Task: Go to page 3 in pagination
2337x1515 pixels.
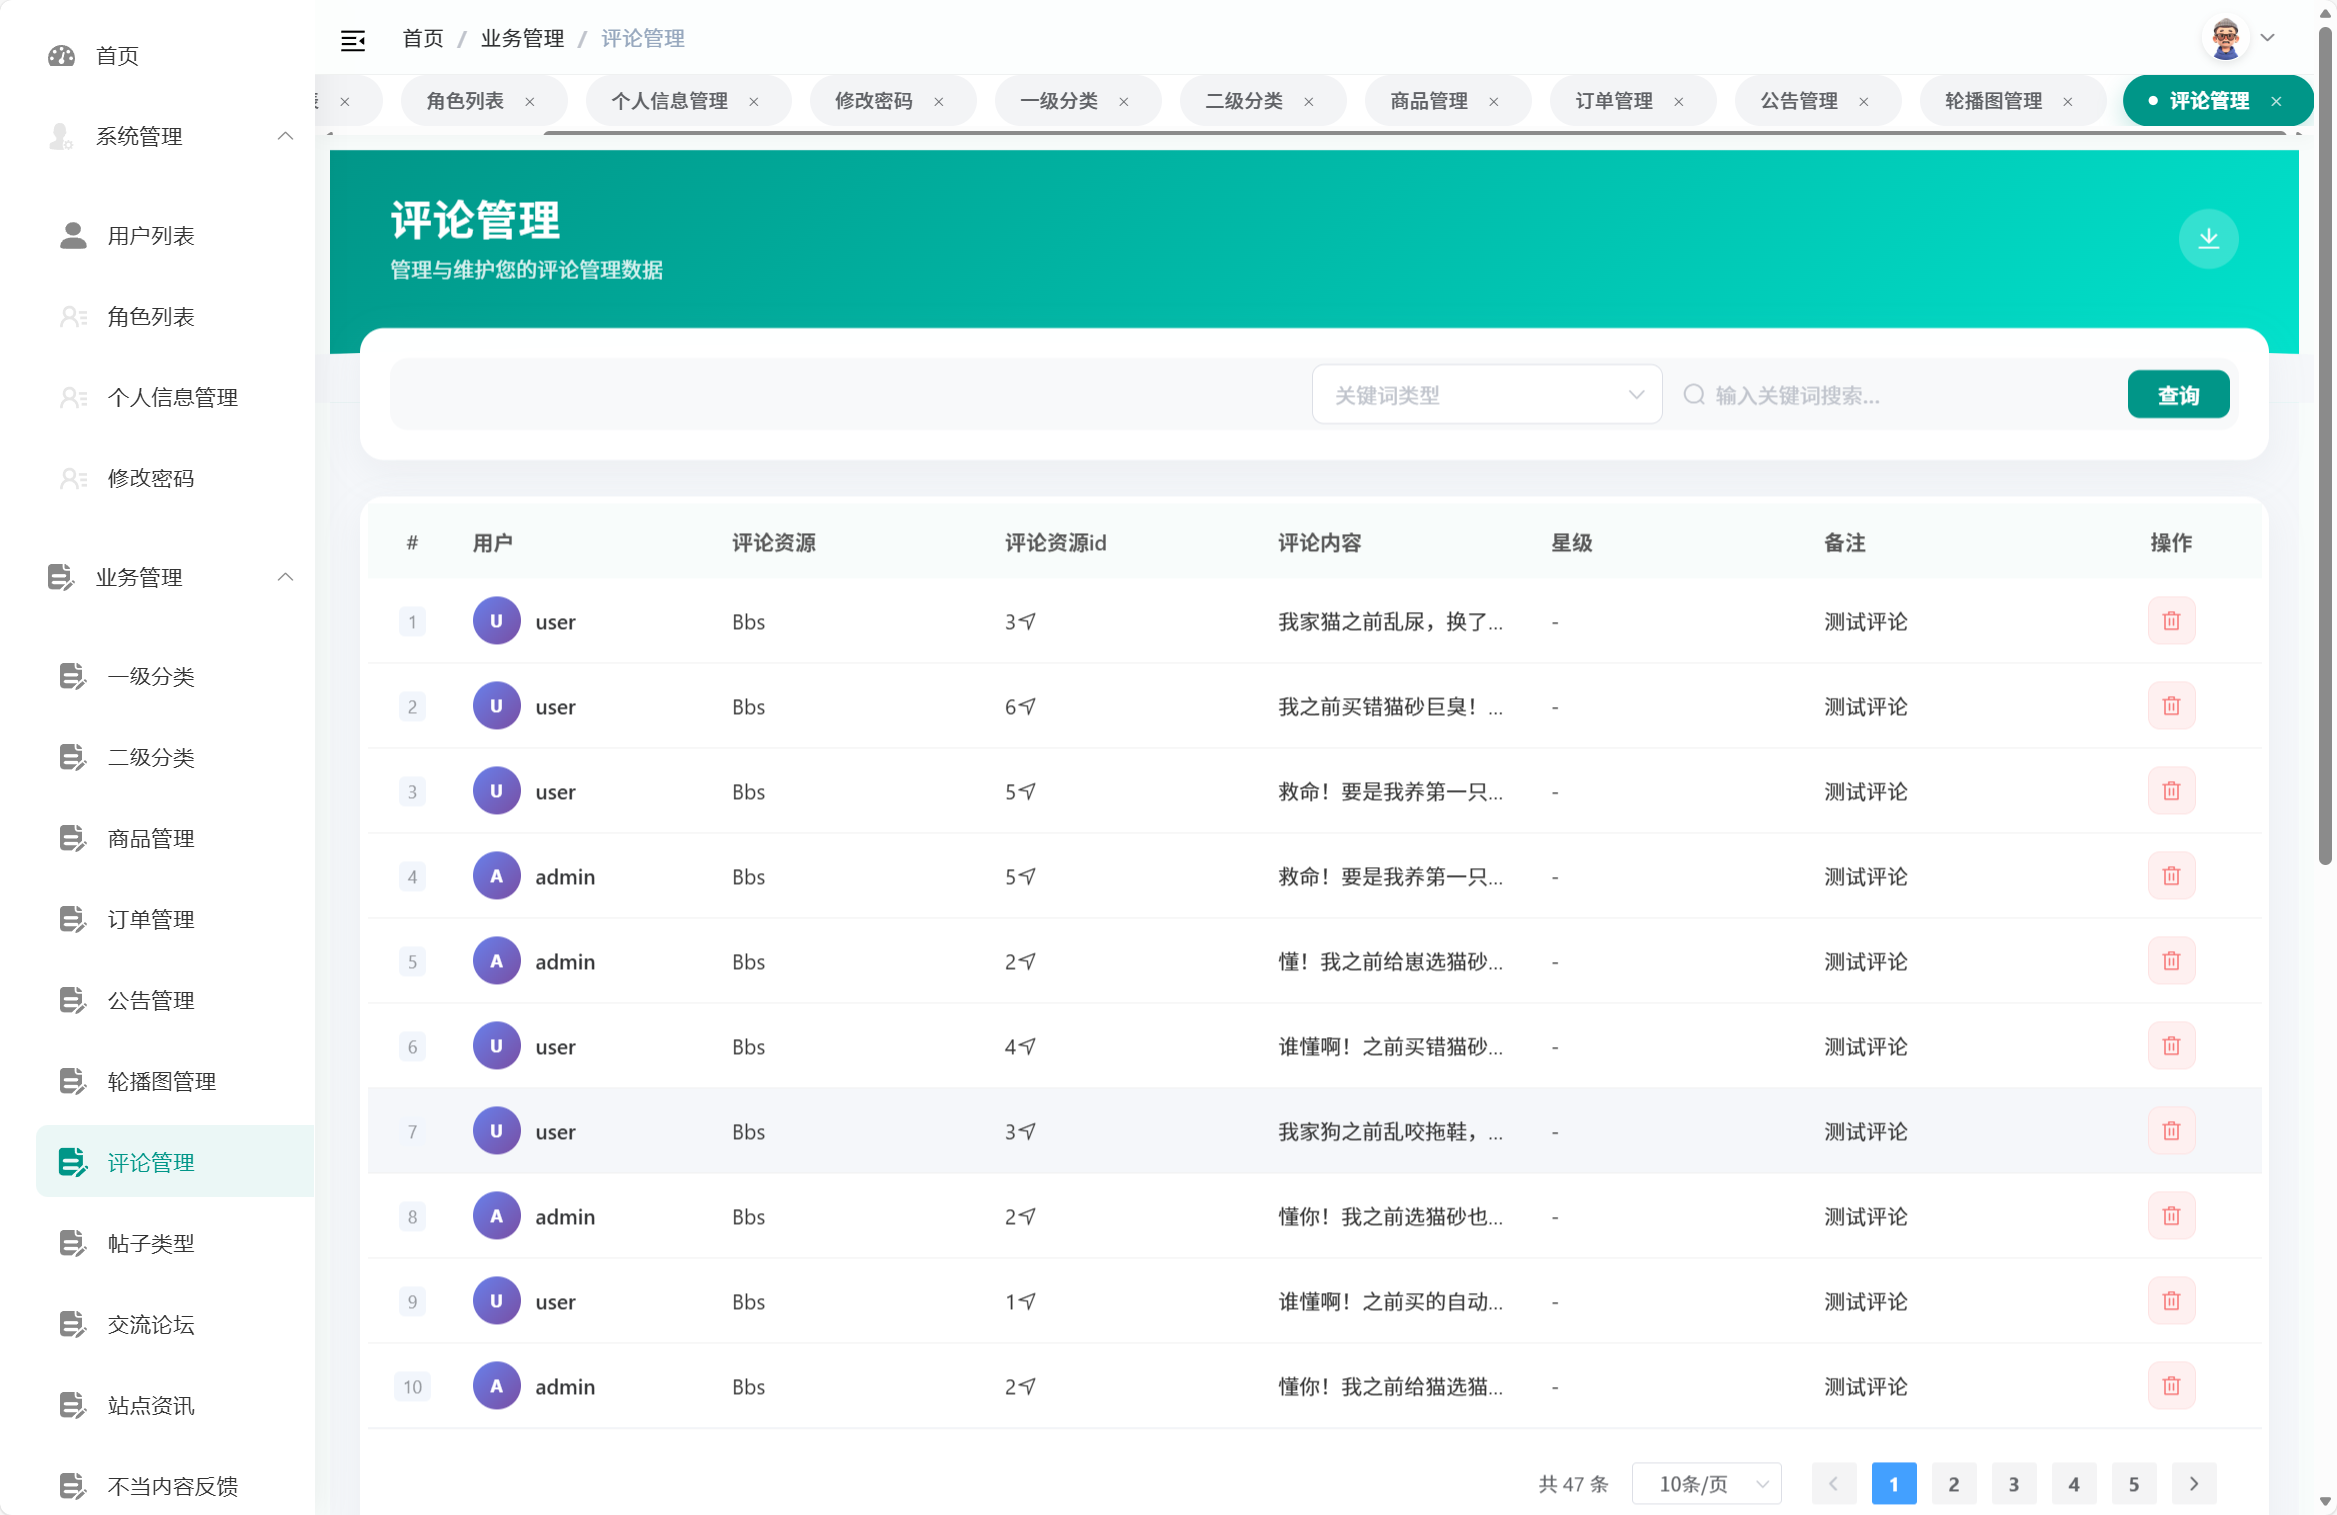Action: point(2014,1483)
